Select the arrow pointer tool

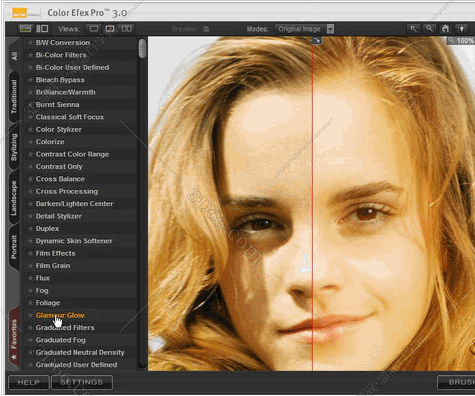pos(413,29)
